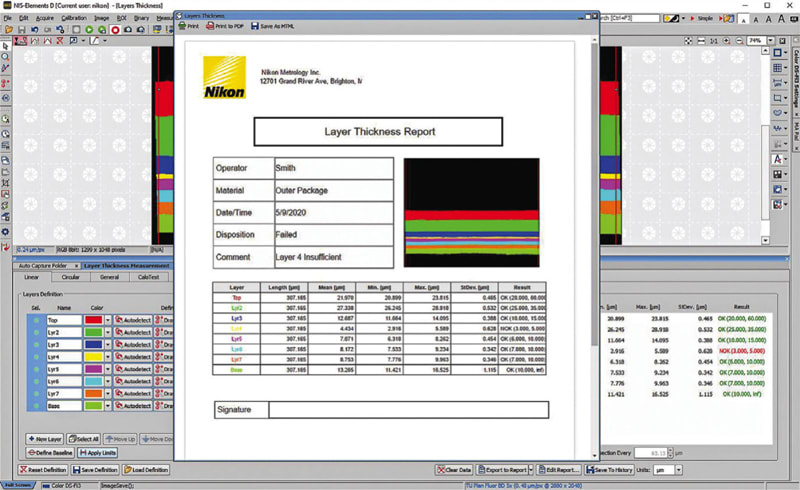Click the report window vertical scrollbar
This screenshot has width=800, height=490.
(x=594, y=194)
